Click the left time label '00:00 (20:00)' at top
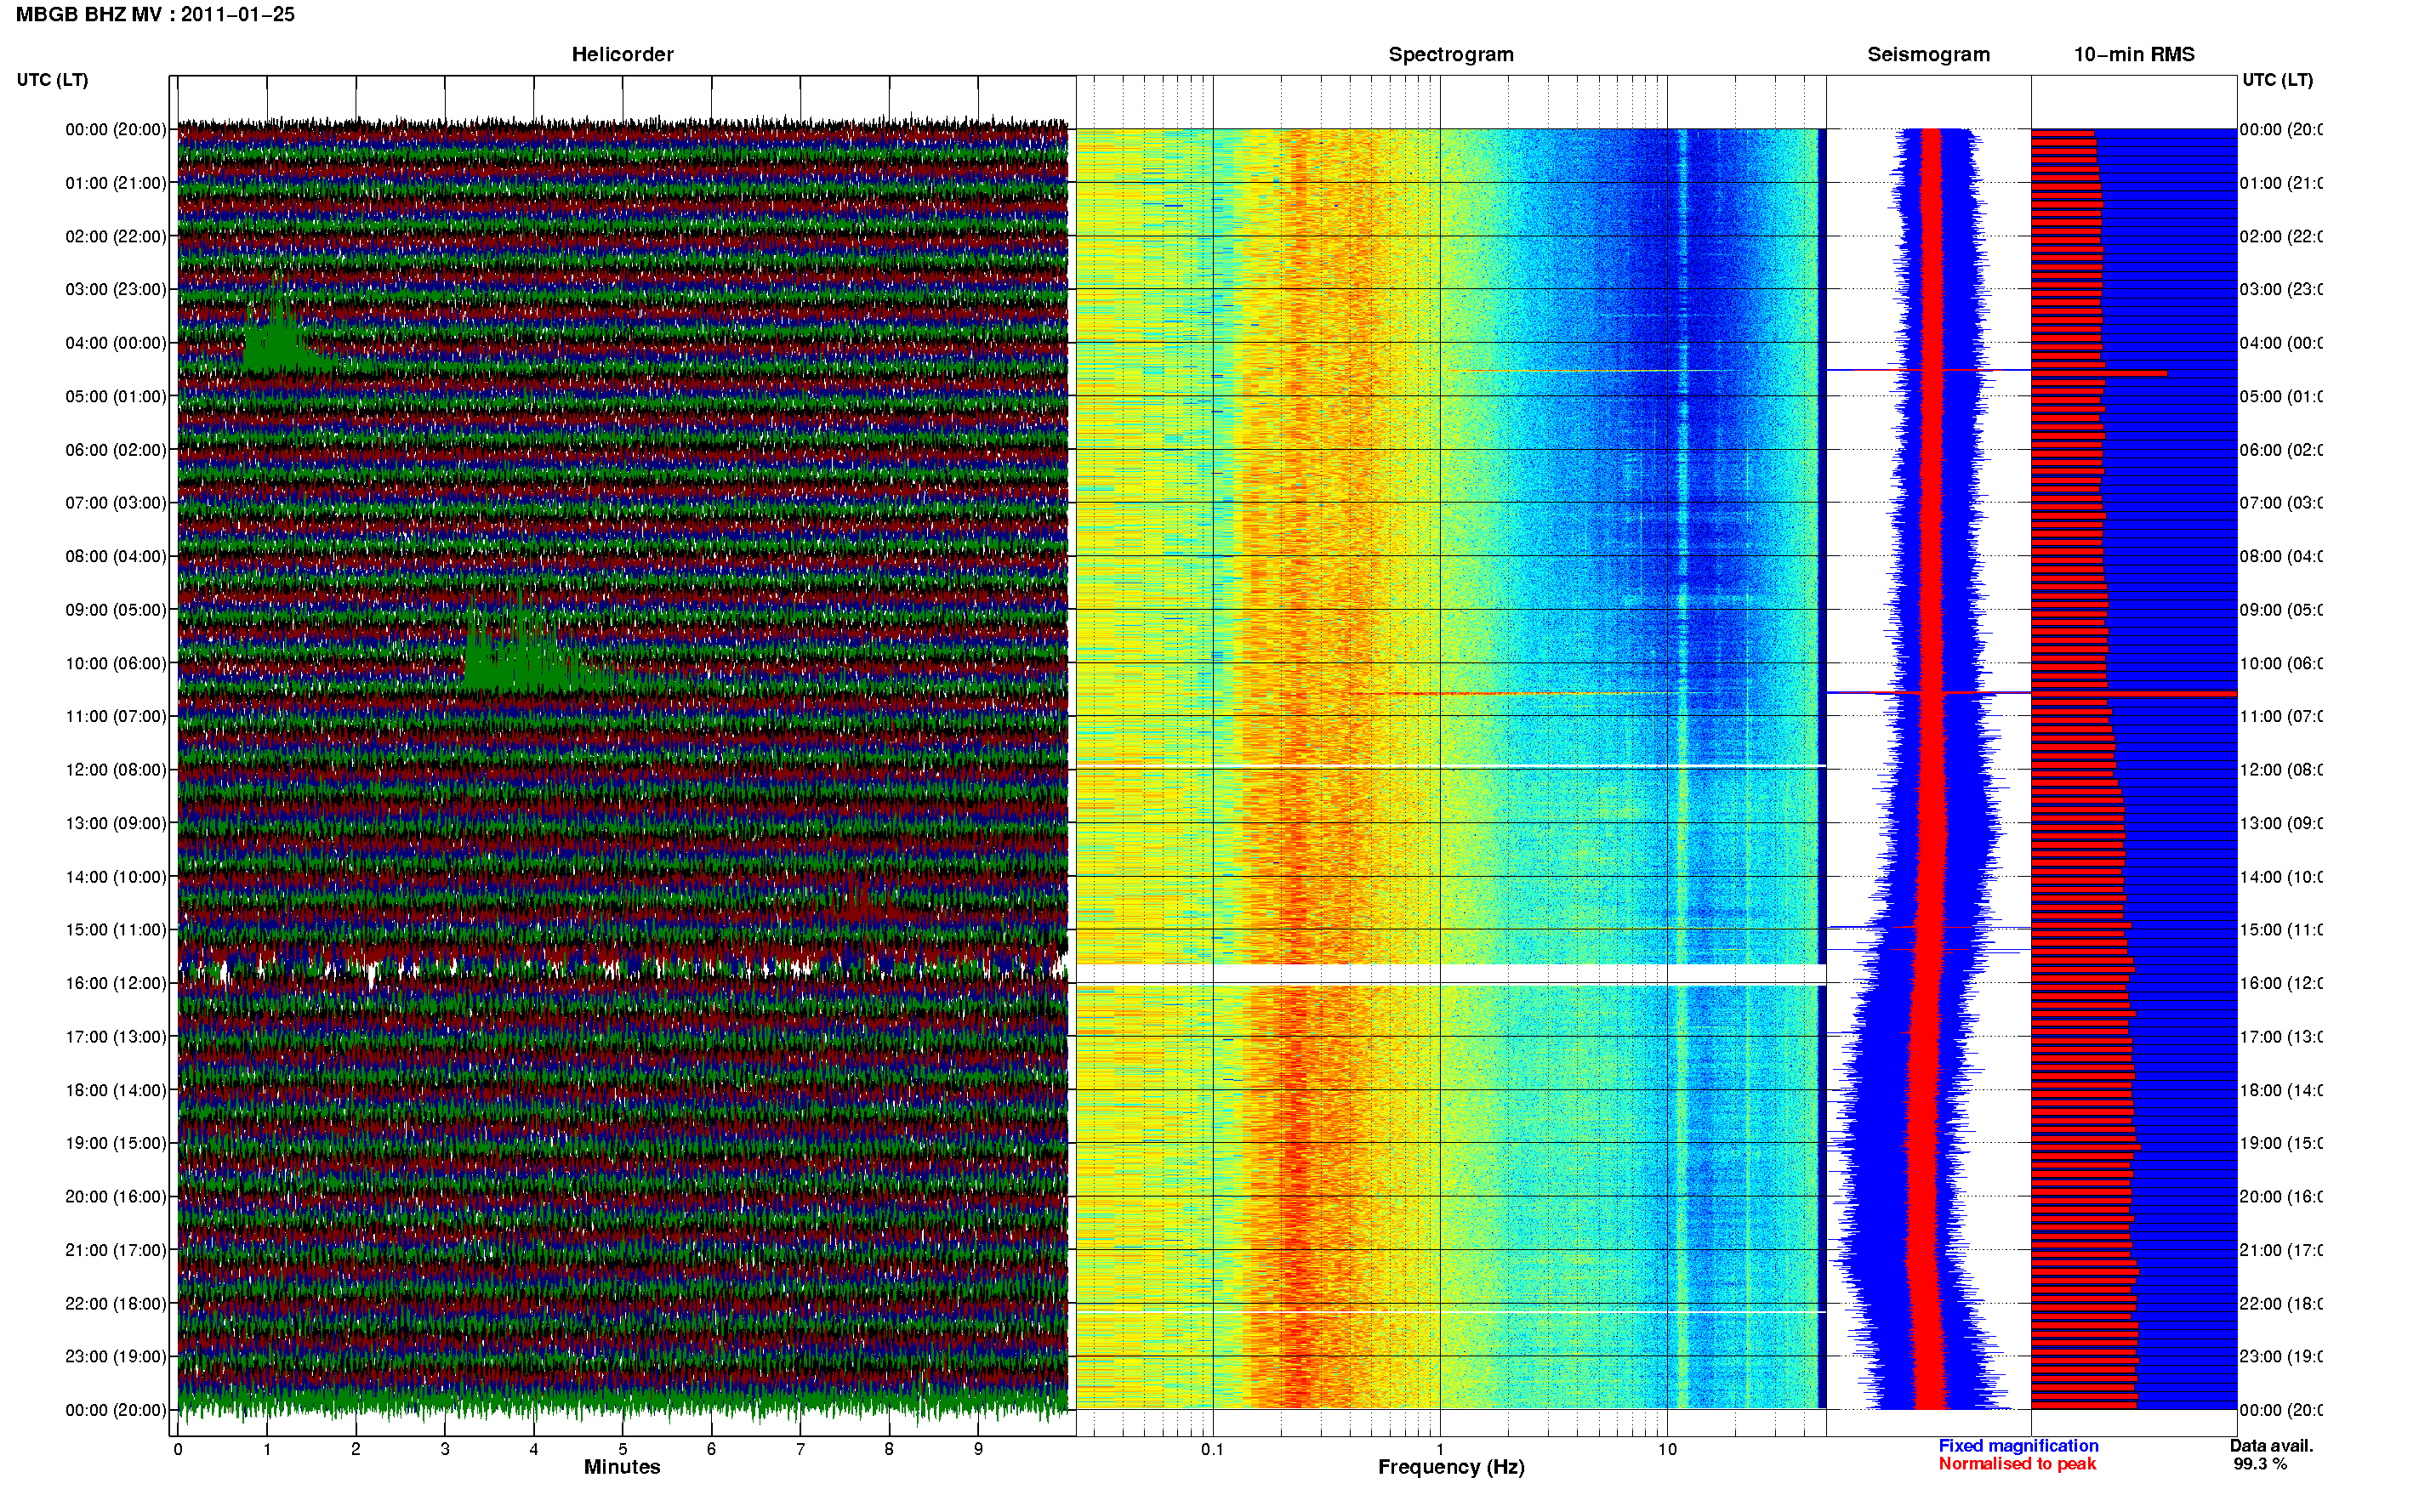 point(116,129)
